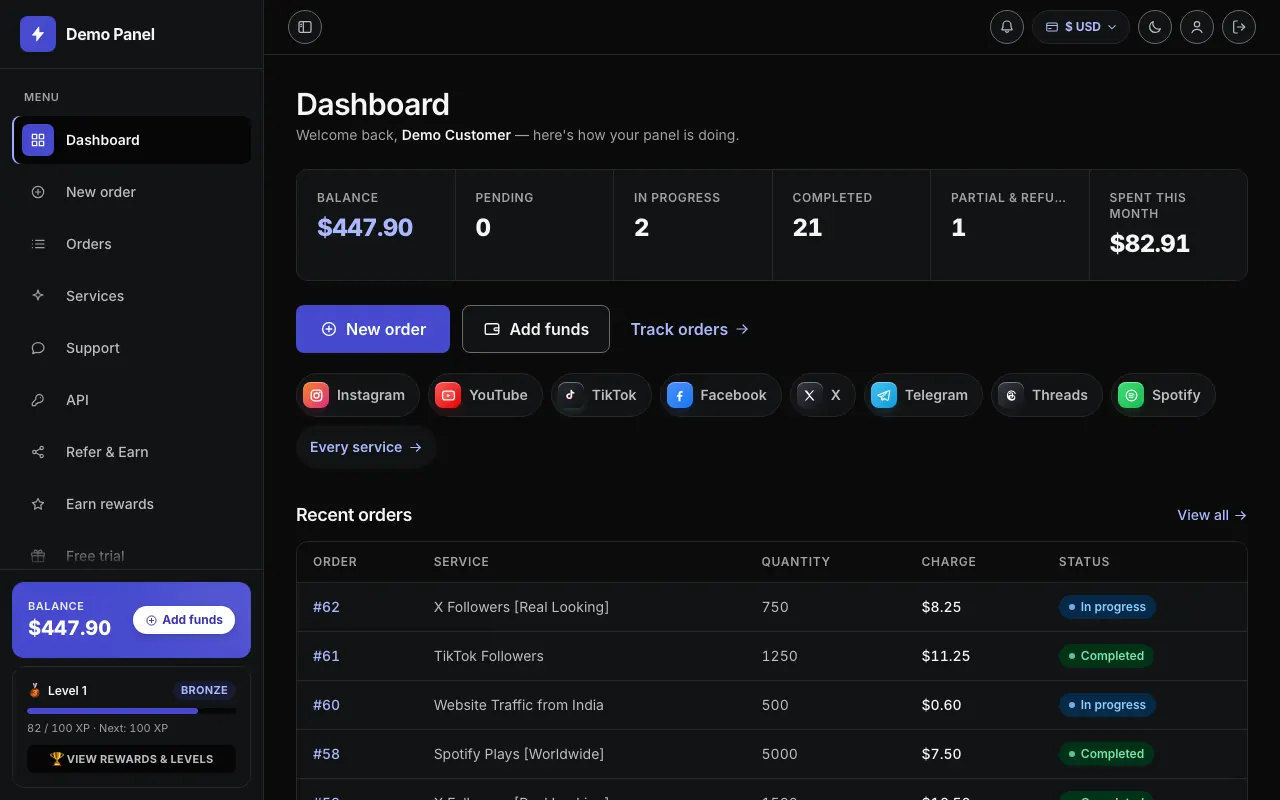Click View Rewards & Levels button
The image size is (1280, 800).
pyautogui.click(x=132, y=759)
